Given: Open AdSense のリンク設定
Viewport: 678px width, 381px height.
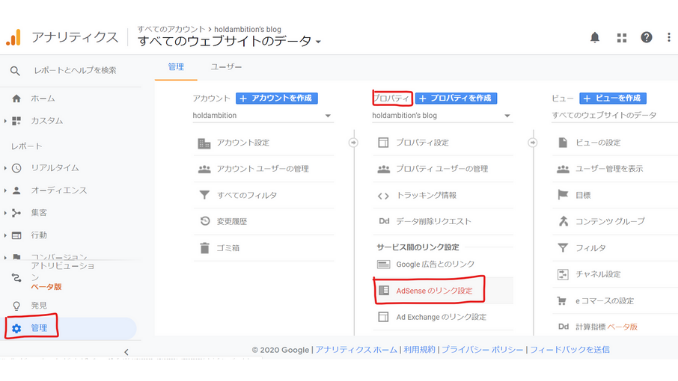Looking at the screenshot, I should click(443, 291).
